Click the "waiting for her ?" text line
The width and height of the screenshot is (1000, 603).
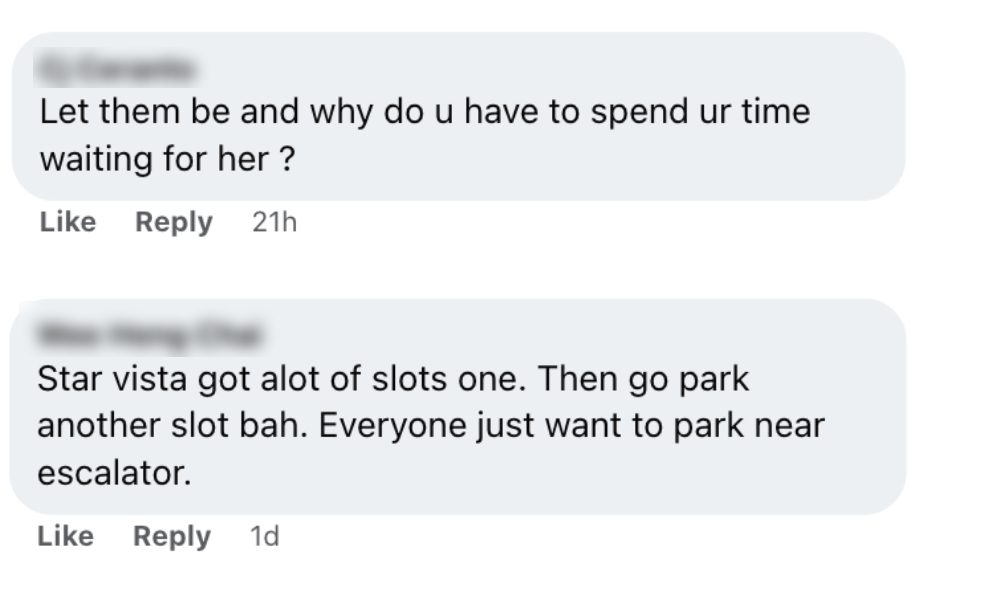[x=166, y=160]
